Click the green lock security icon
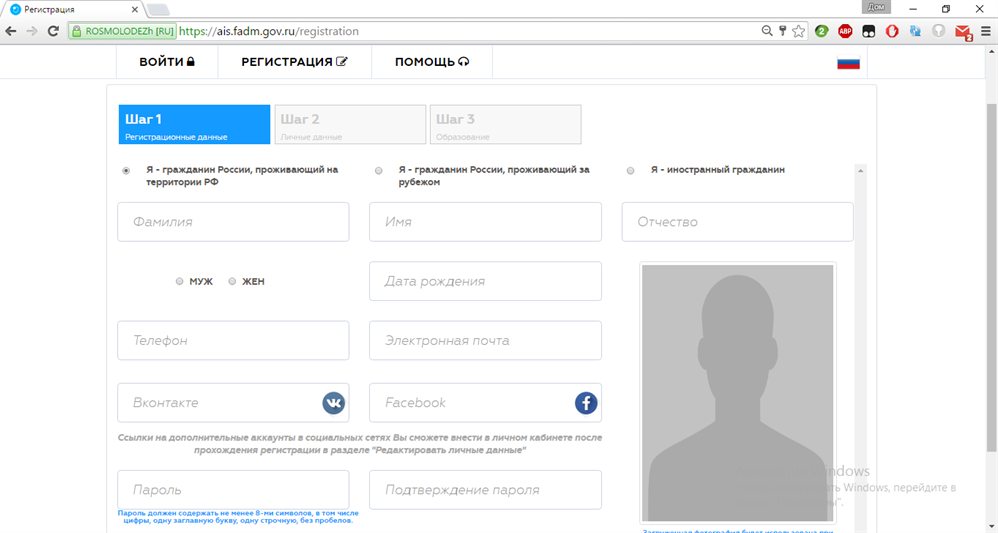Screen dimensions: 998x533 click(x=77, y=31)
